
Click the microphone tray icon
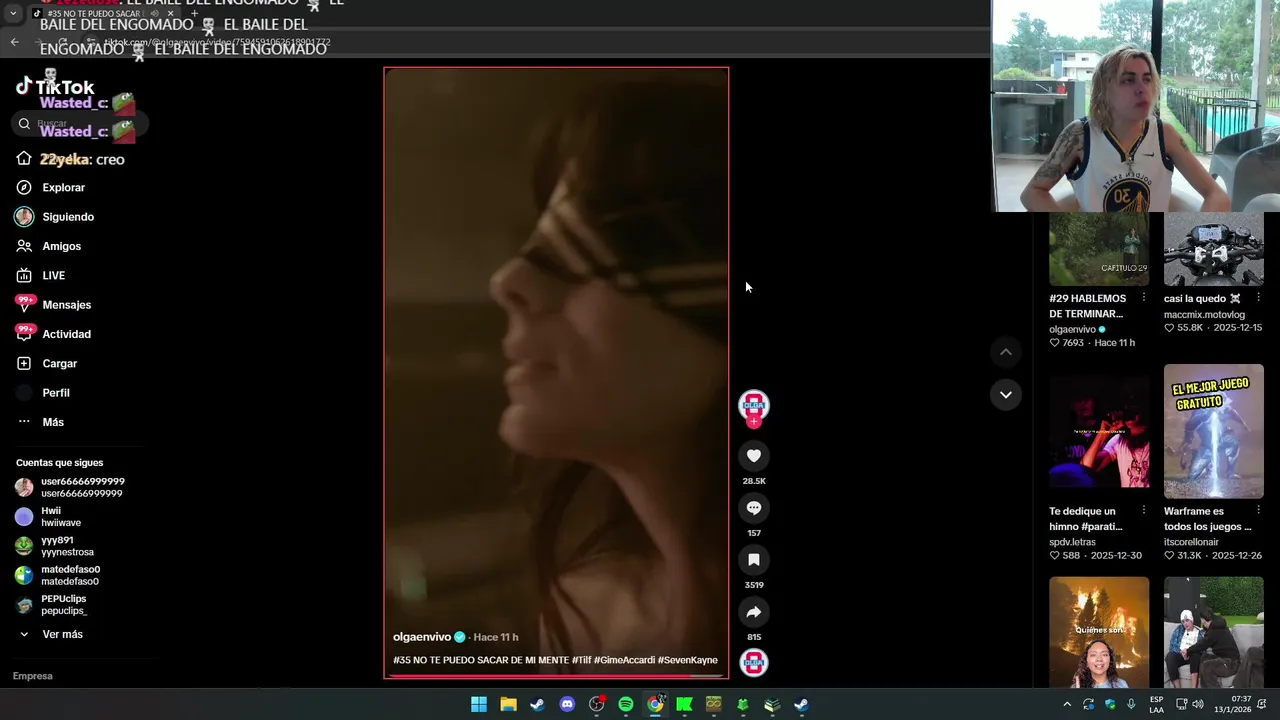tap(1131, 704)
